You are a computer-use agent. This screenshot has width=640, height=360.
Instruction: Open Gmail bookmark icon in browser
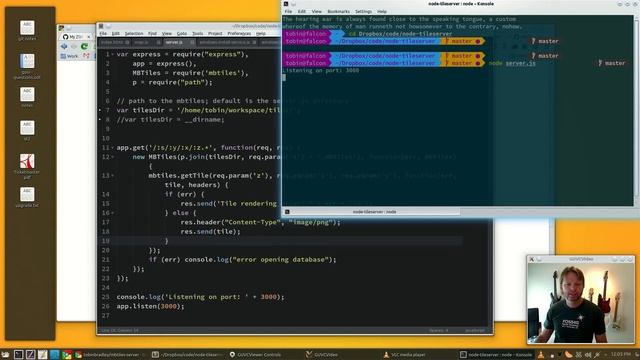(86, 56)
